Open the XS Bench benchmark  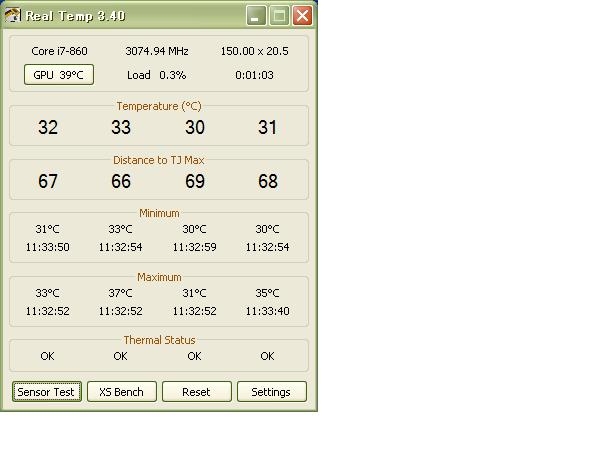[x=121, y=391]
